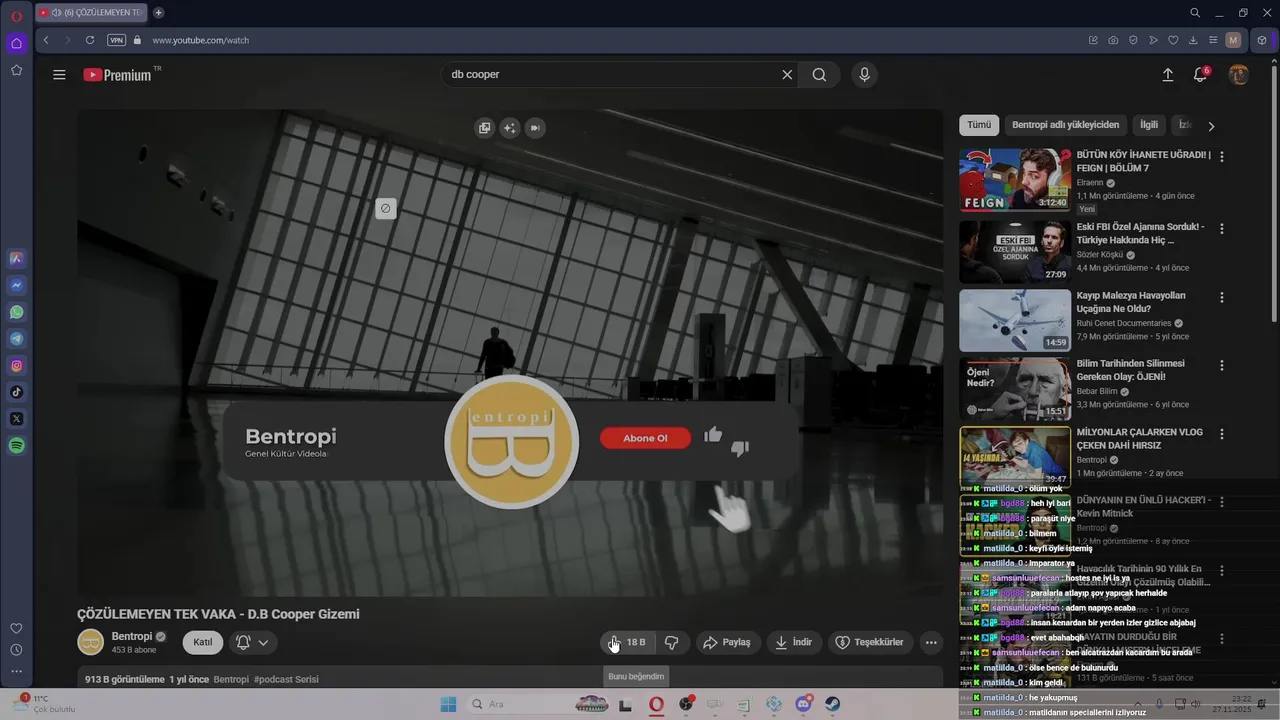Send thanks with Teşekkürler button
The image size is (1280, 720).
(x=869, y=642)
